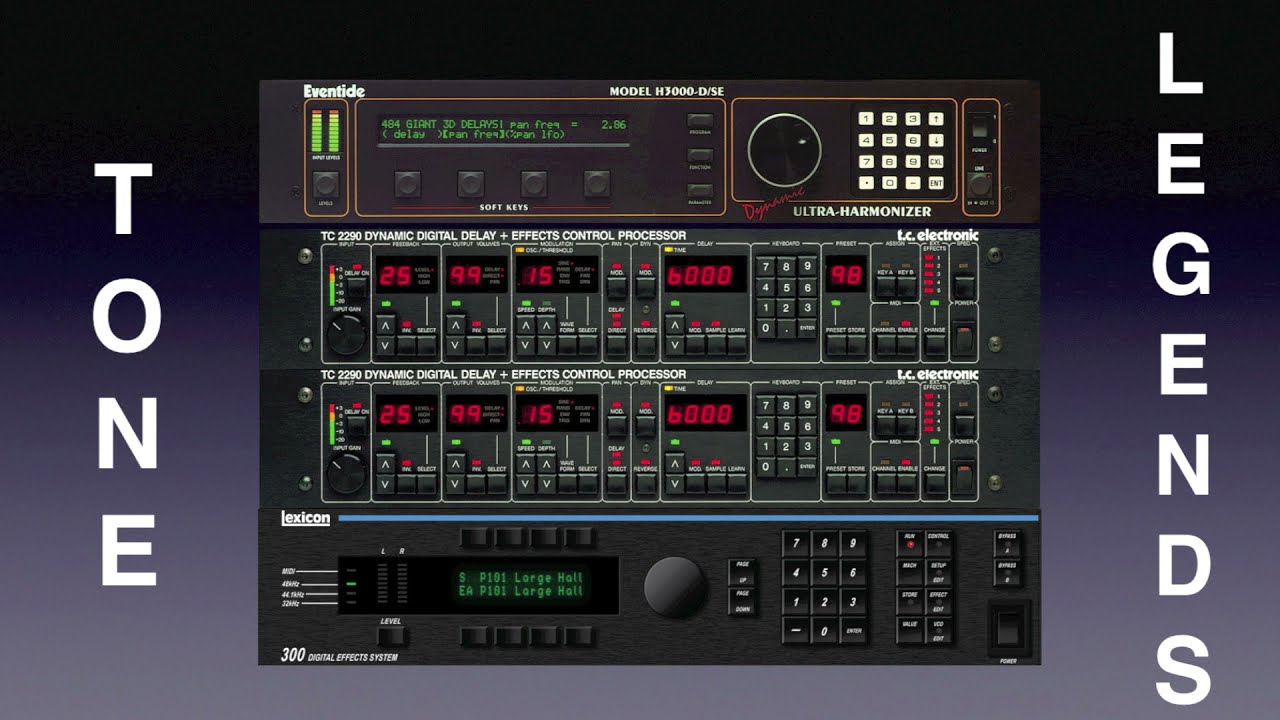Click digit 9 on the Eventide keypad

click(912, 161)
